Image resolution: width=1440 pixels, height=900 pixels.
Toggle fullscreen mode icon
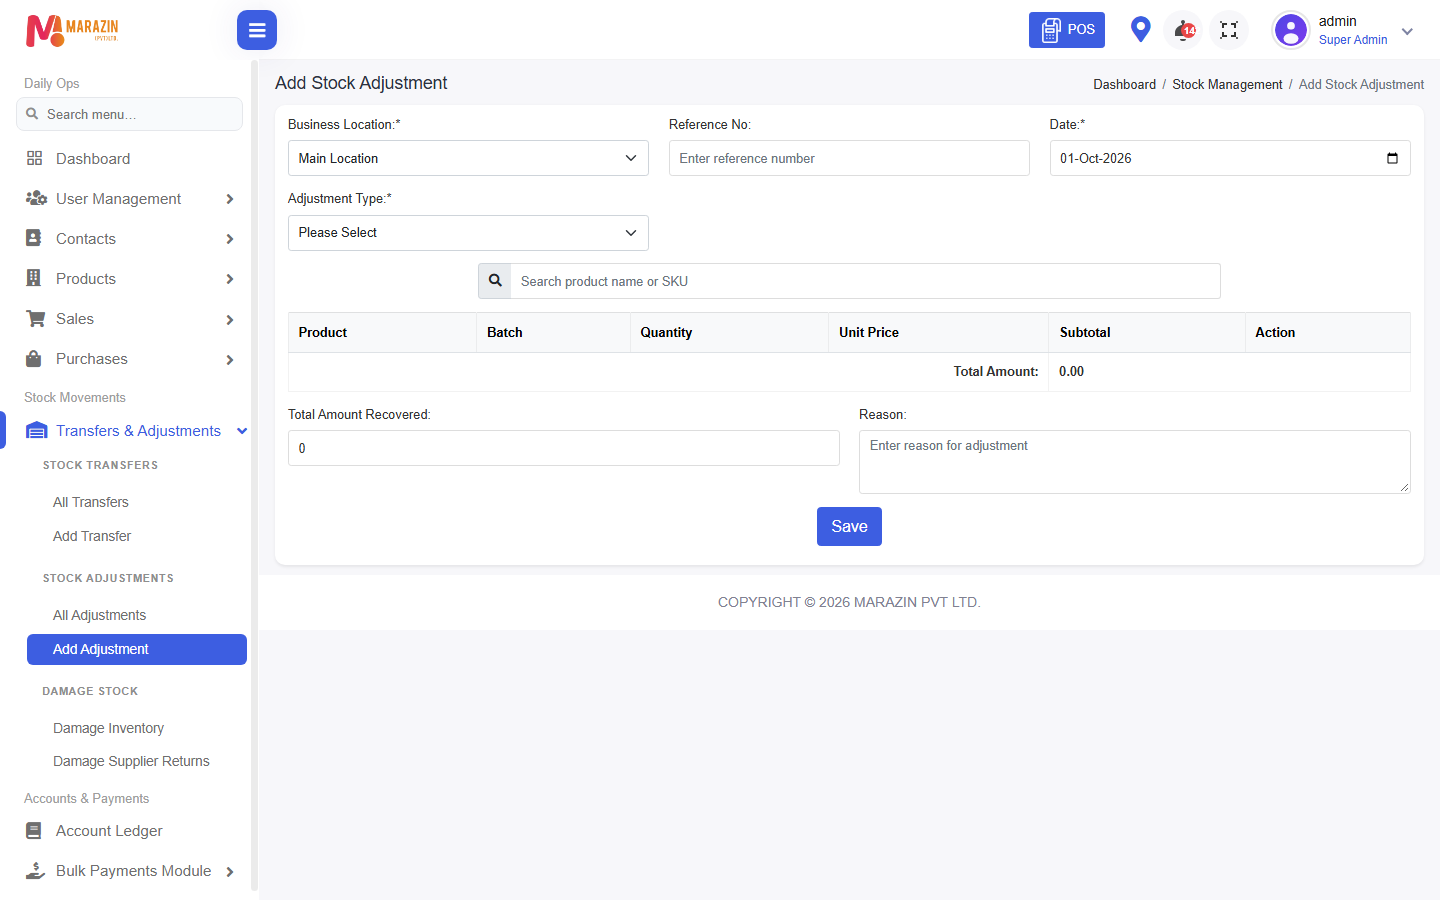[x=1229, y=30]
